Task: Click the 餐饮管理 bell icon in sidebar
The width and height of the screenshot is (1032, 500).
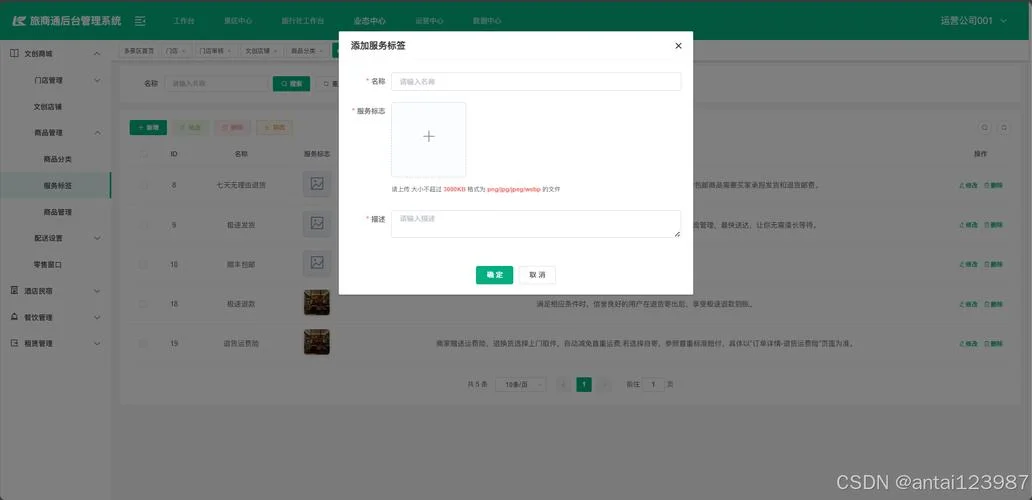Action: (x=14, y=317)
